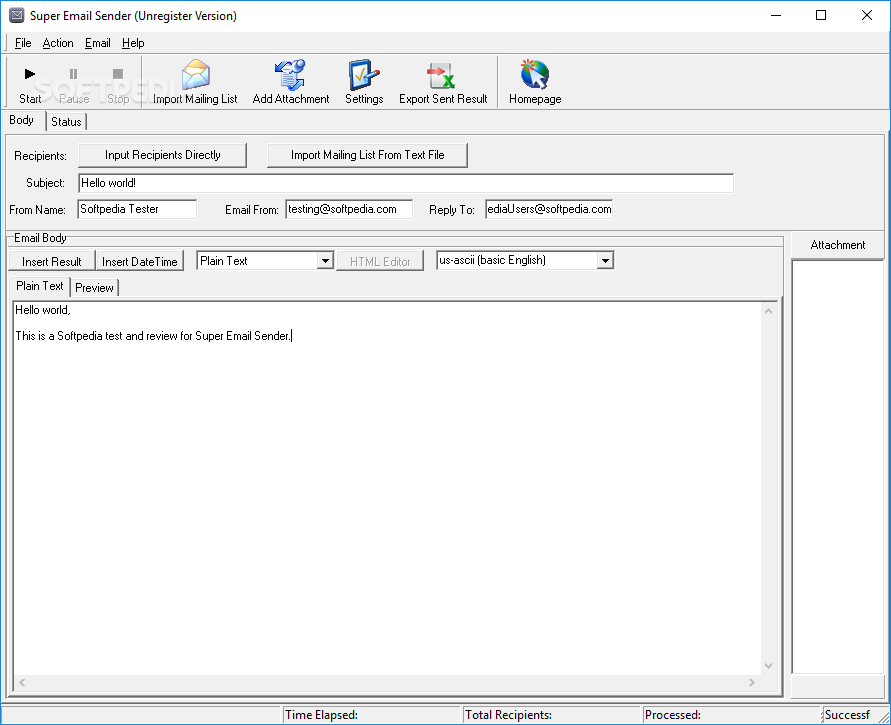Switch to the Preview tab
891x725 pixels.
94,288
